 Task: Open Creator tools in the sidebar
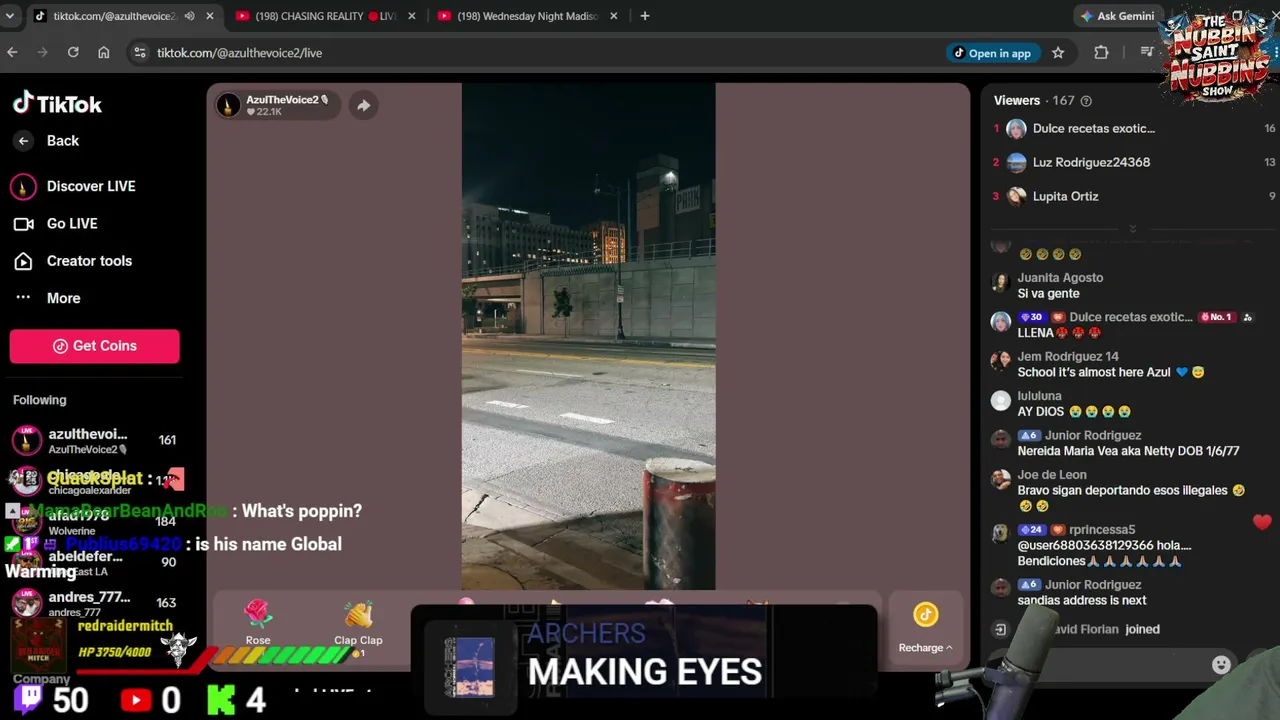(73, 261)
